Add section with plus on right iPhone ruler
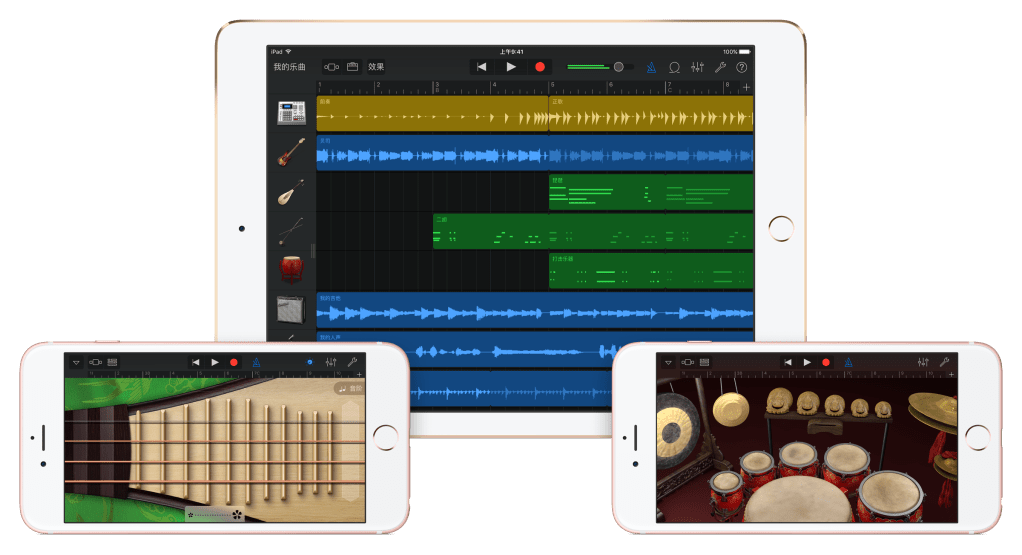The image size is (1022, 555). click(952, 375)
